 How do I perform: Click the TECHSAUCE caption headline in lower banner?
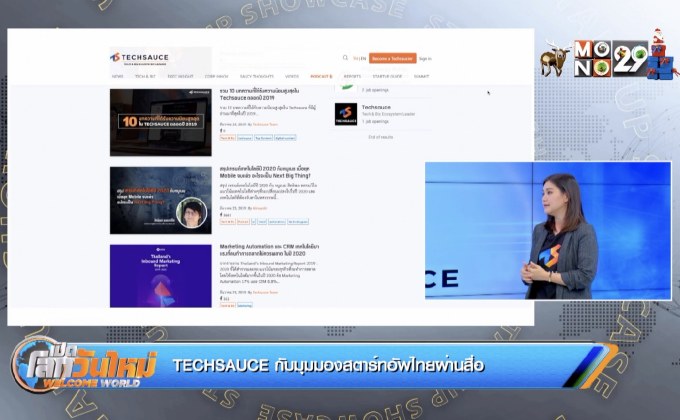click(328, 365)
